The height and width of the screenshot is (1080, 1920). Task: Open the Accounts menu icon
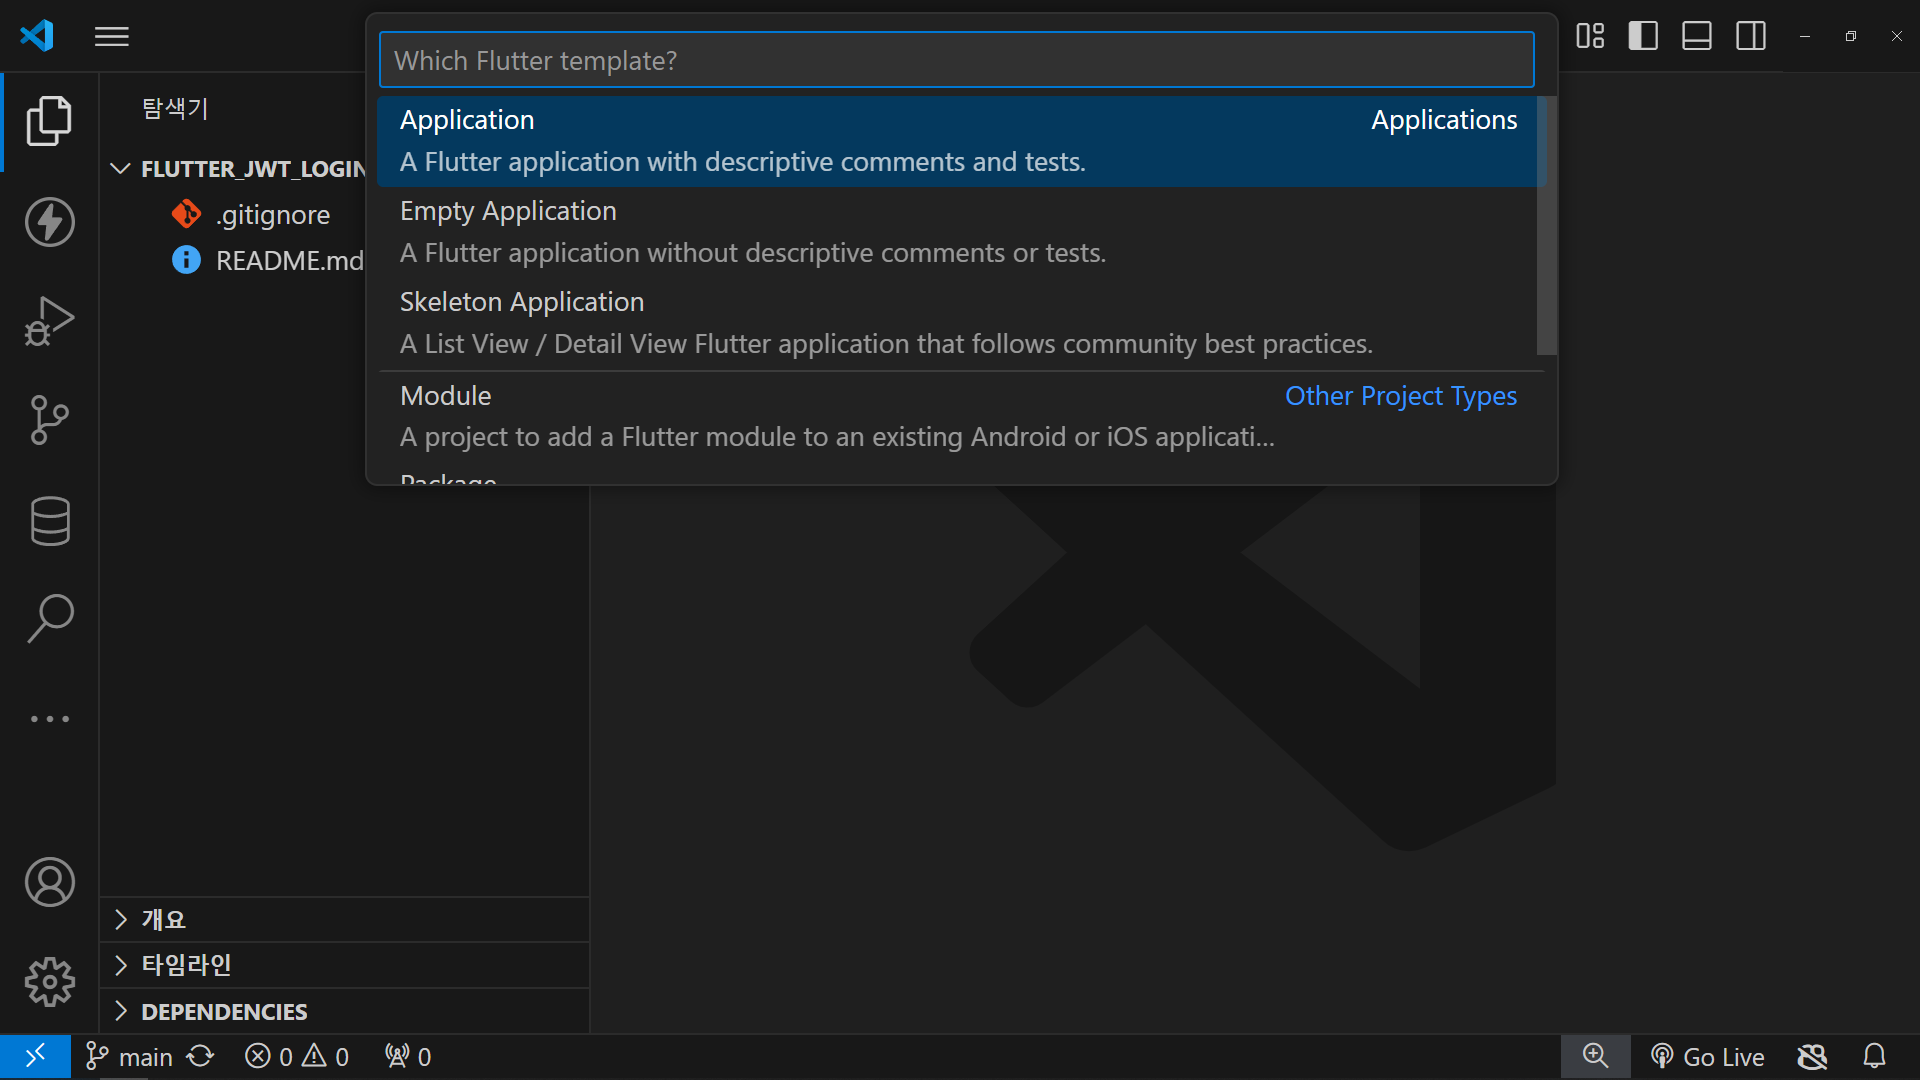[49, 882]
